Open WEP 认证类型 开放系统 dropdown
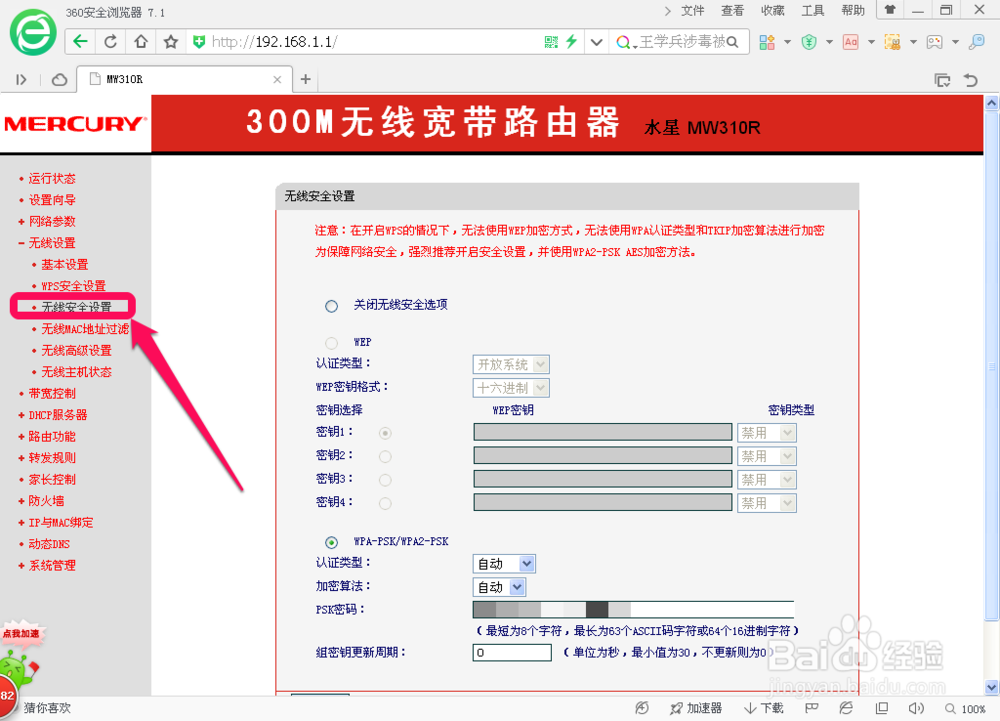 [x=511, y=365]
